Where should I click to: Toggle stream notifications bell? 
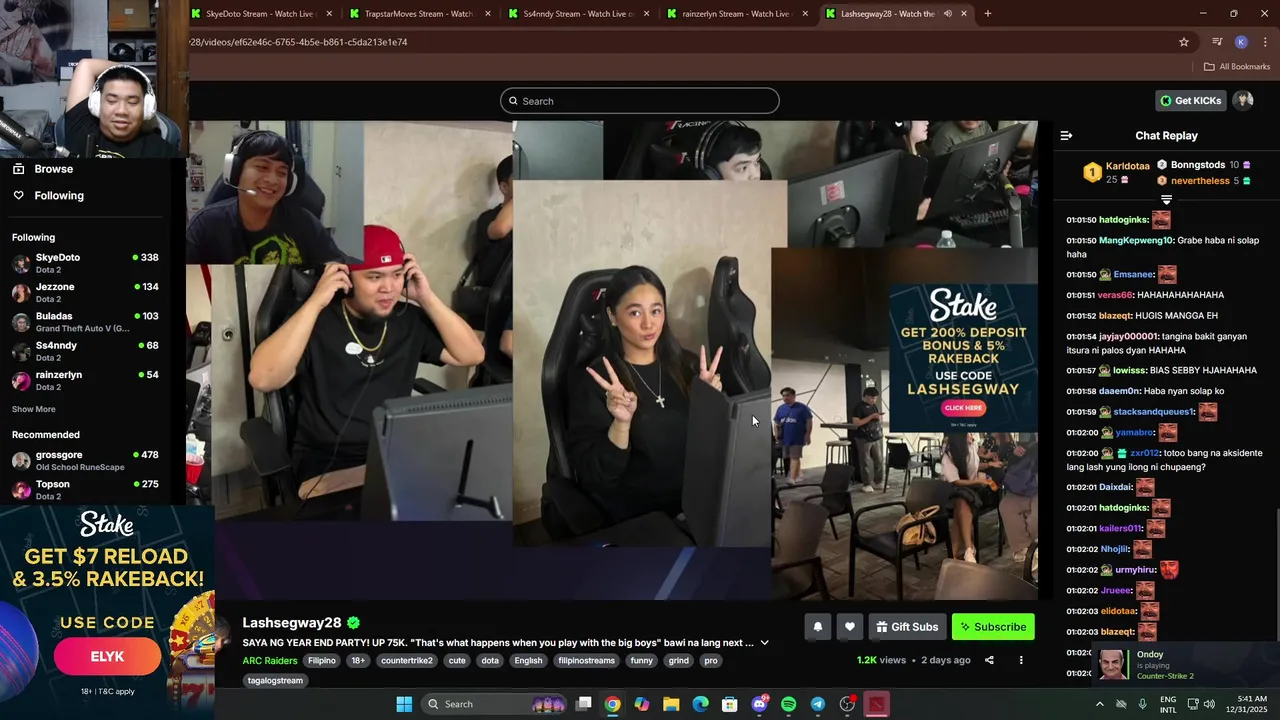tap(817, 627)
